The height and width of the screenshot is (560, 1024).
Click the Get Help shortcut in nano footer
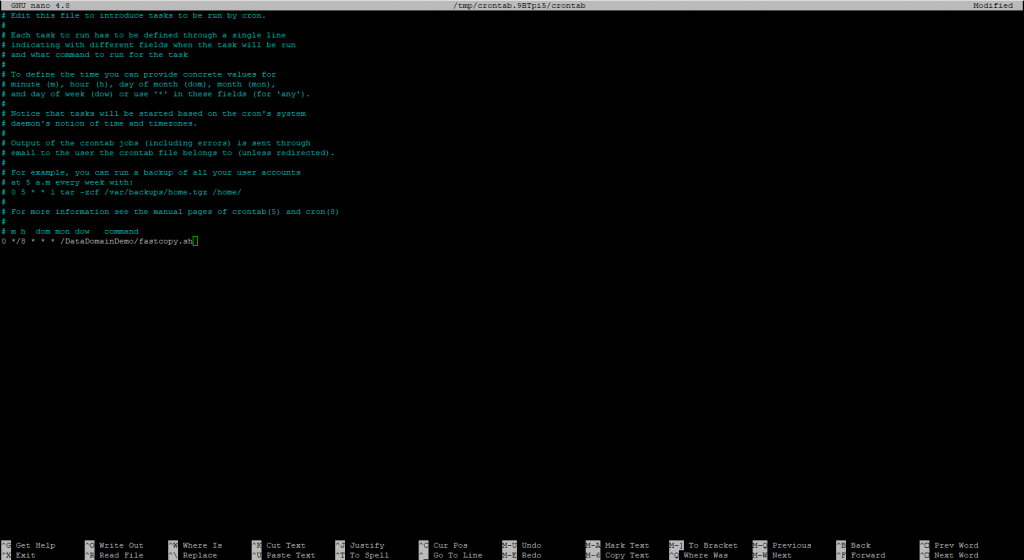(x=35, y=545)
